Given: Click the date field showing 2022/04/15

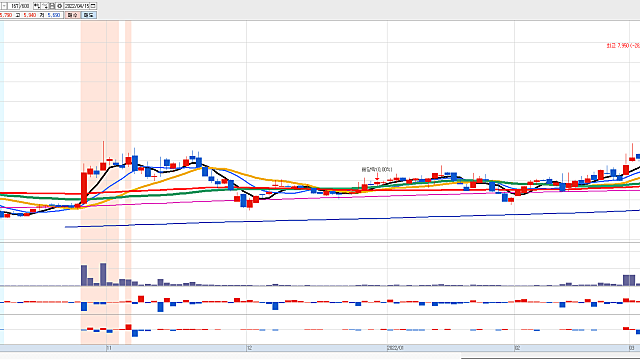Looking at the screenshot, I should [x=77, y=6].
